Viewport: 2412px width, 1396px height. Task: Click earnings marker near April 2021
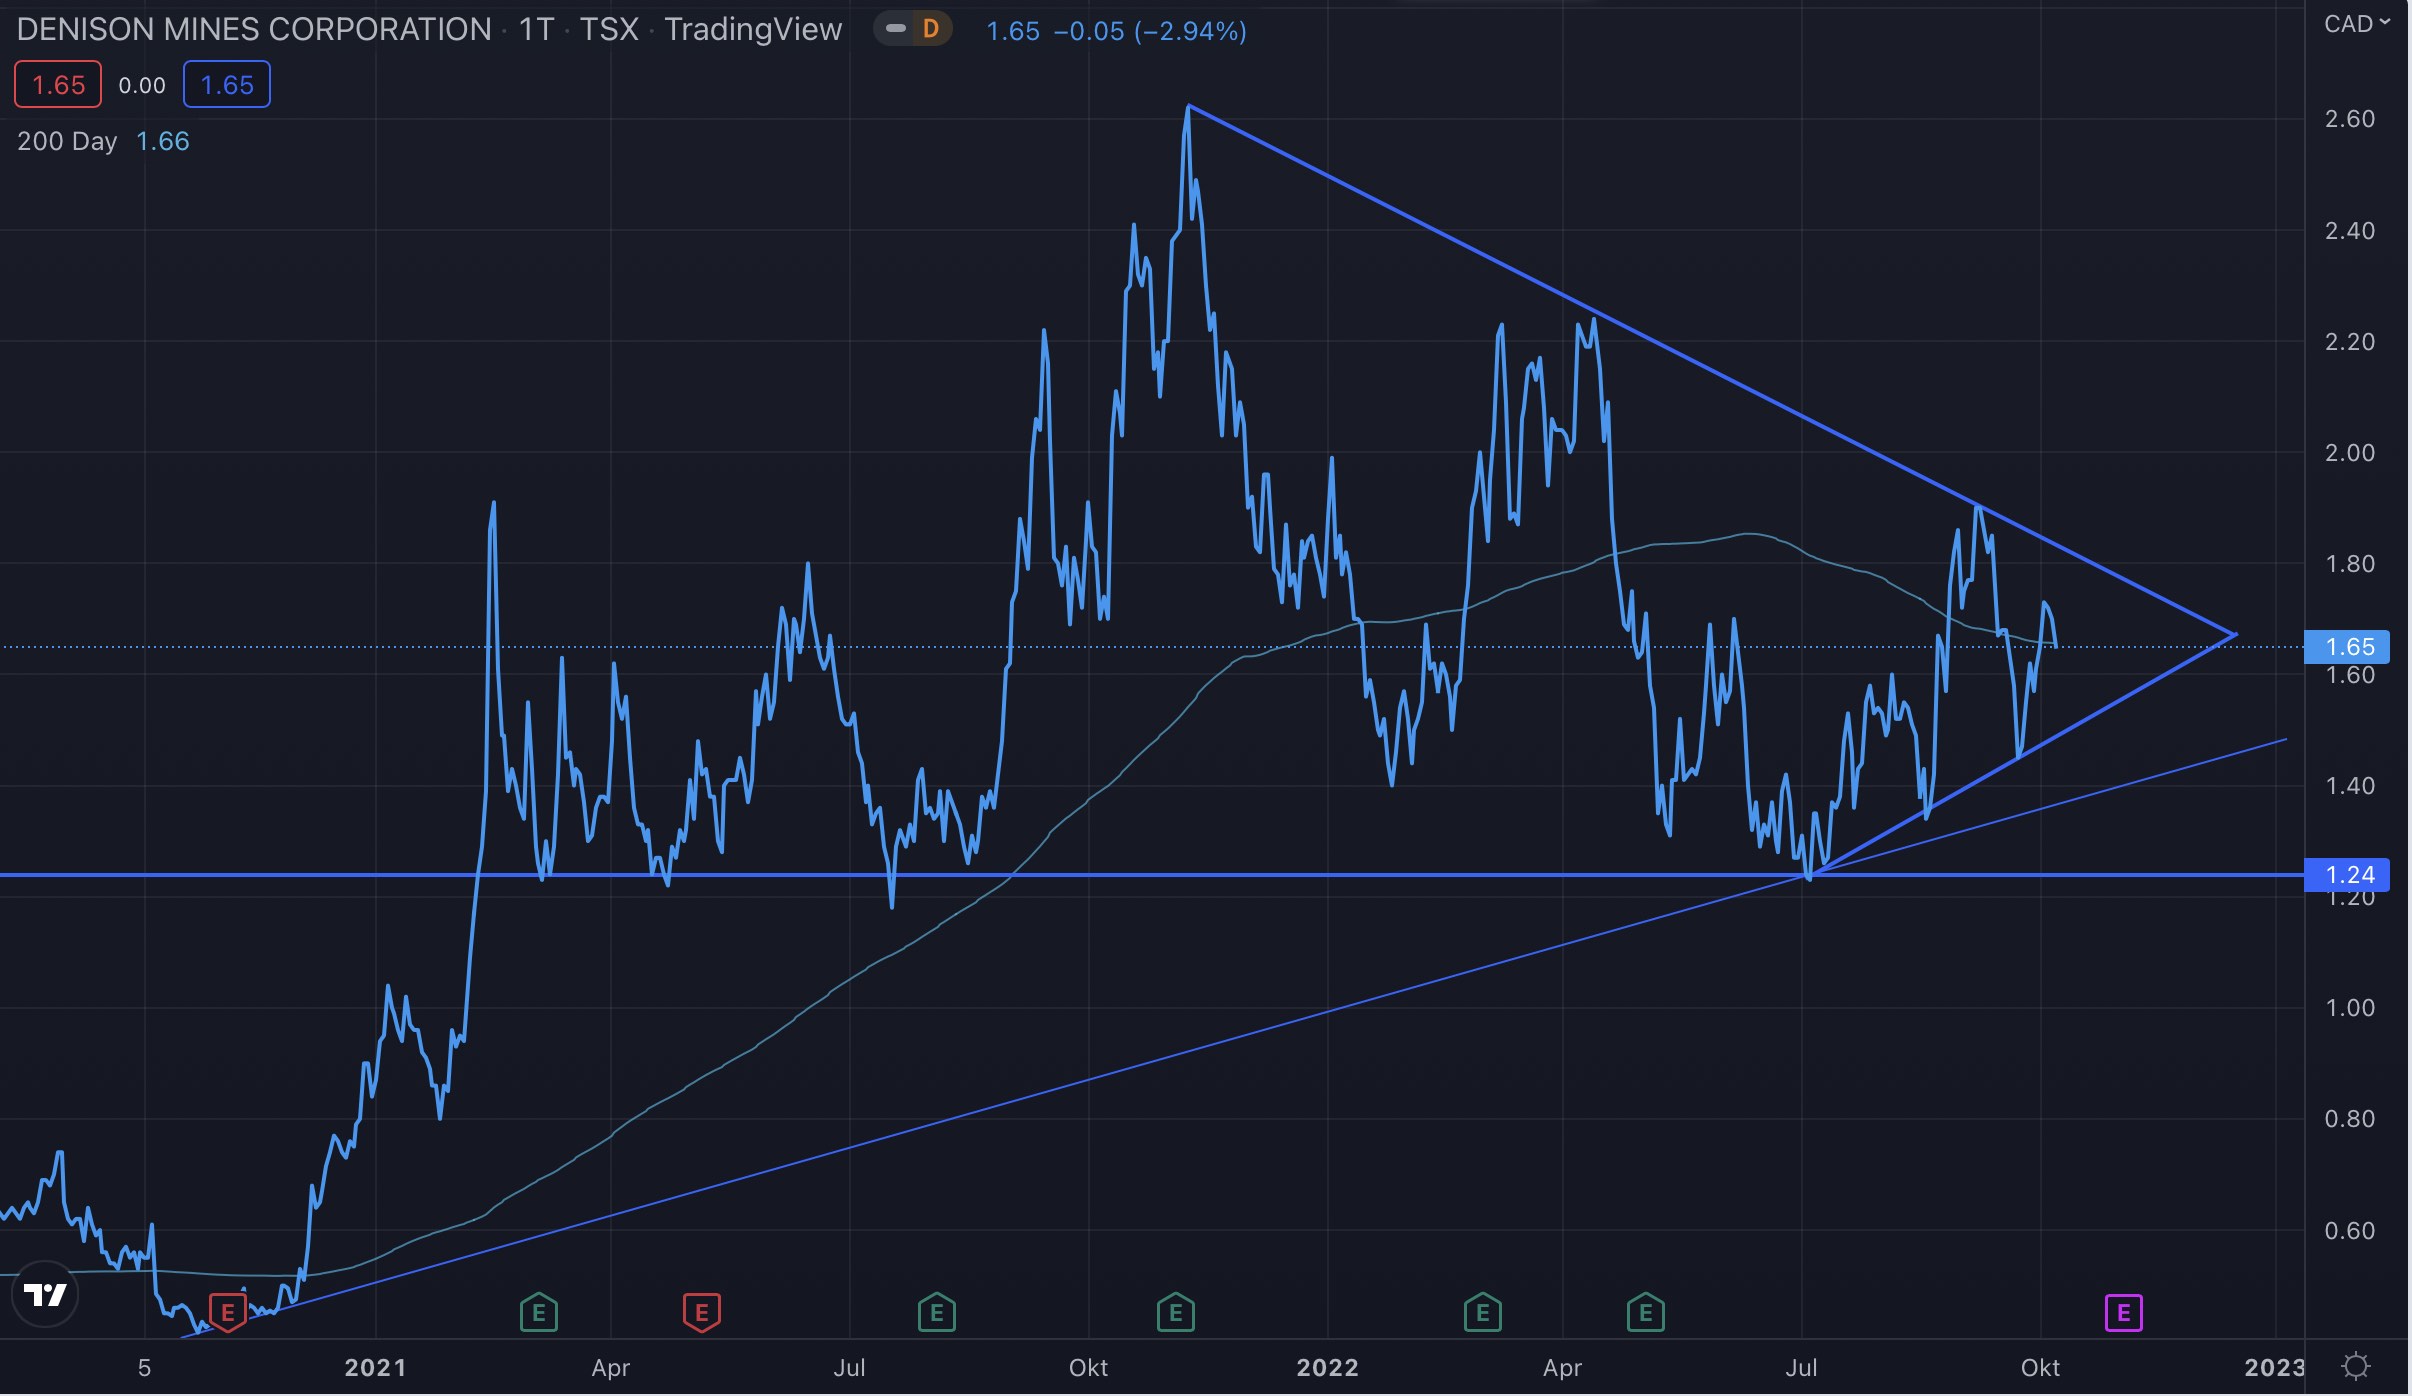(x=539, y=1312)
